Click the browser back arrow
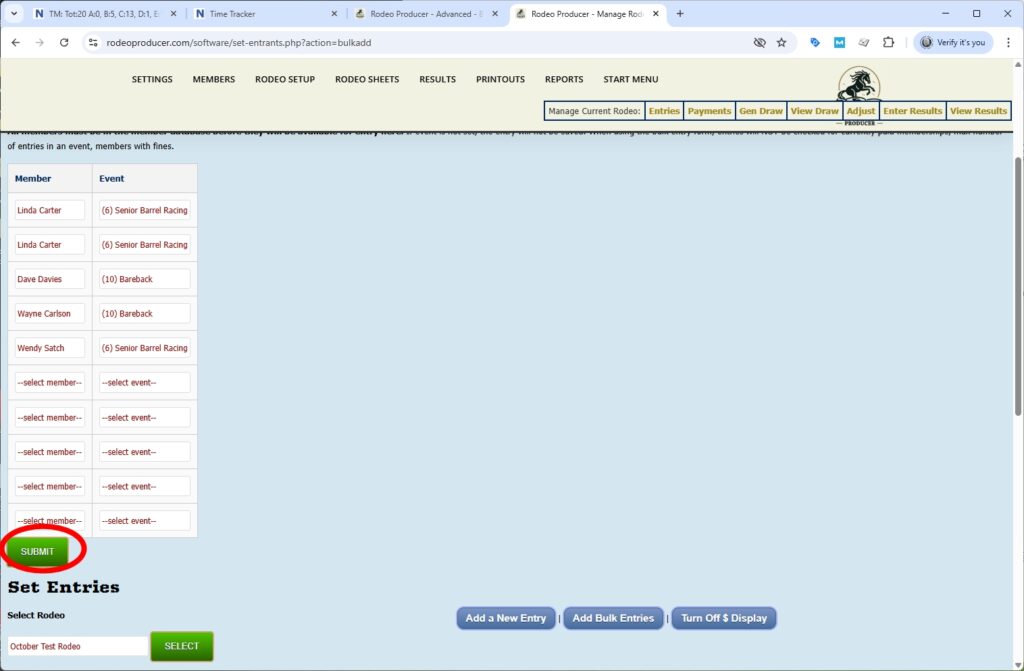Image resolution: width=1024 pixels, height=671 pixels. point(16,42)
